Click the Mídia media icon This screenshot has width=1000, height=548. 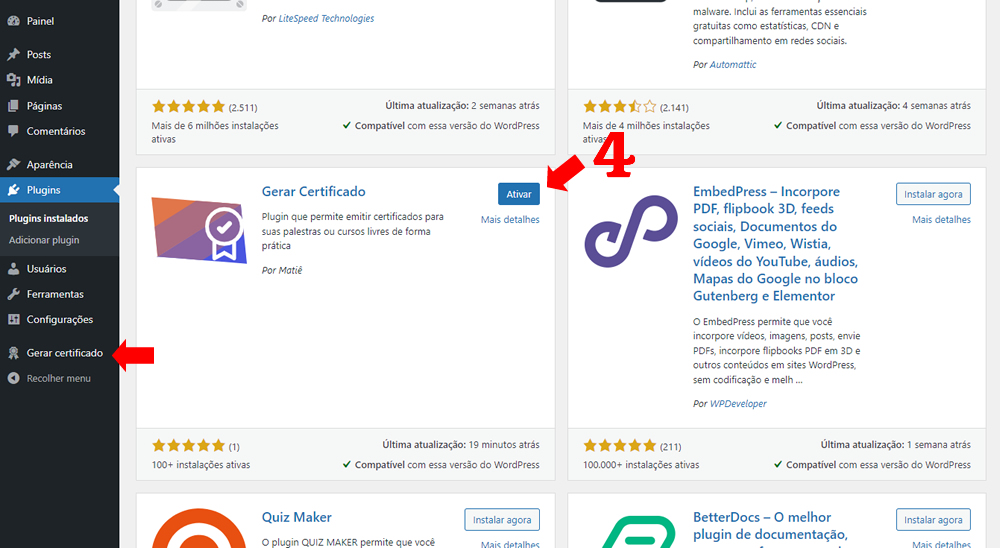[x=13, y=80]
